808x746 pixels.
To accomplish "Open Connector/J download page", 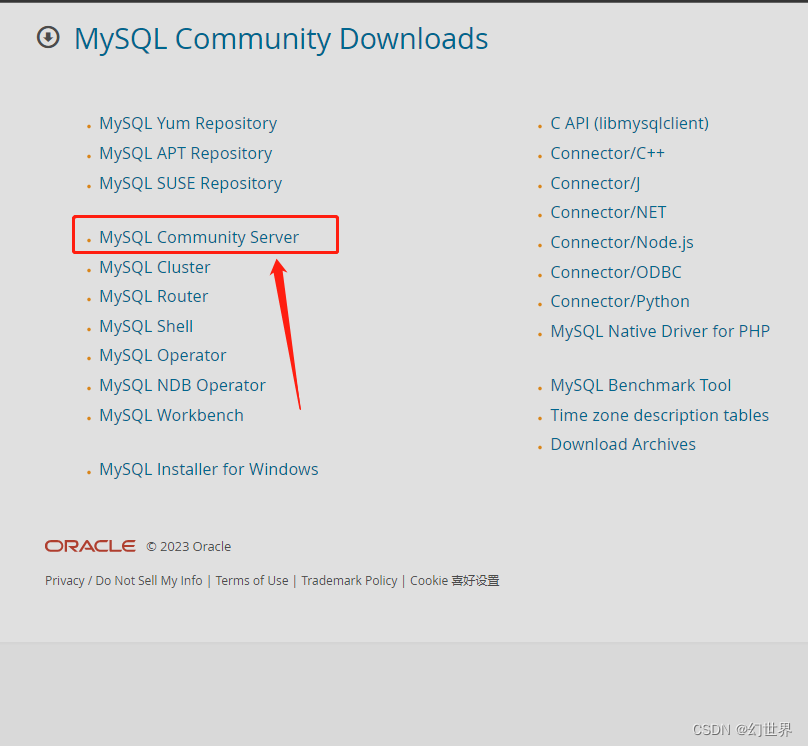I will point(595,183).
